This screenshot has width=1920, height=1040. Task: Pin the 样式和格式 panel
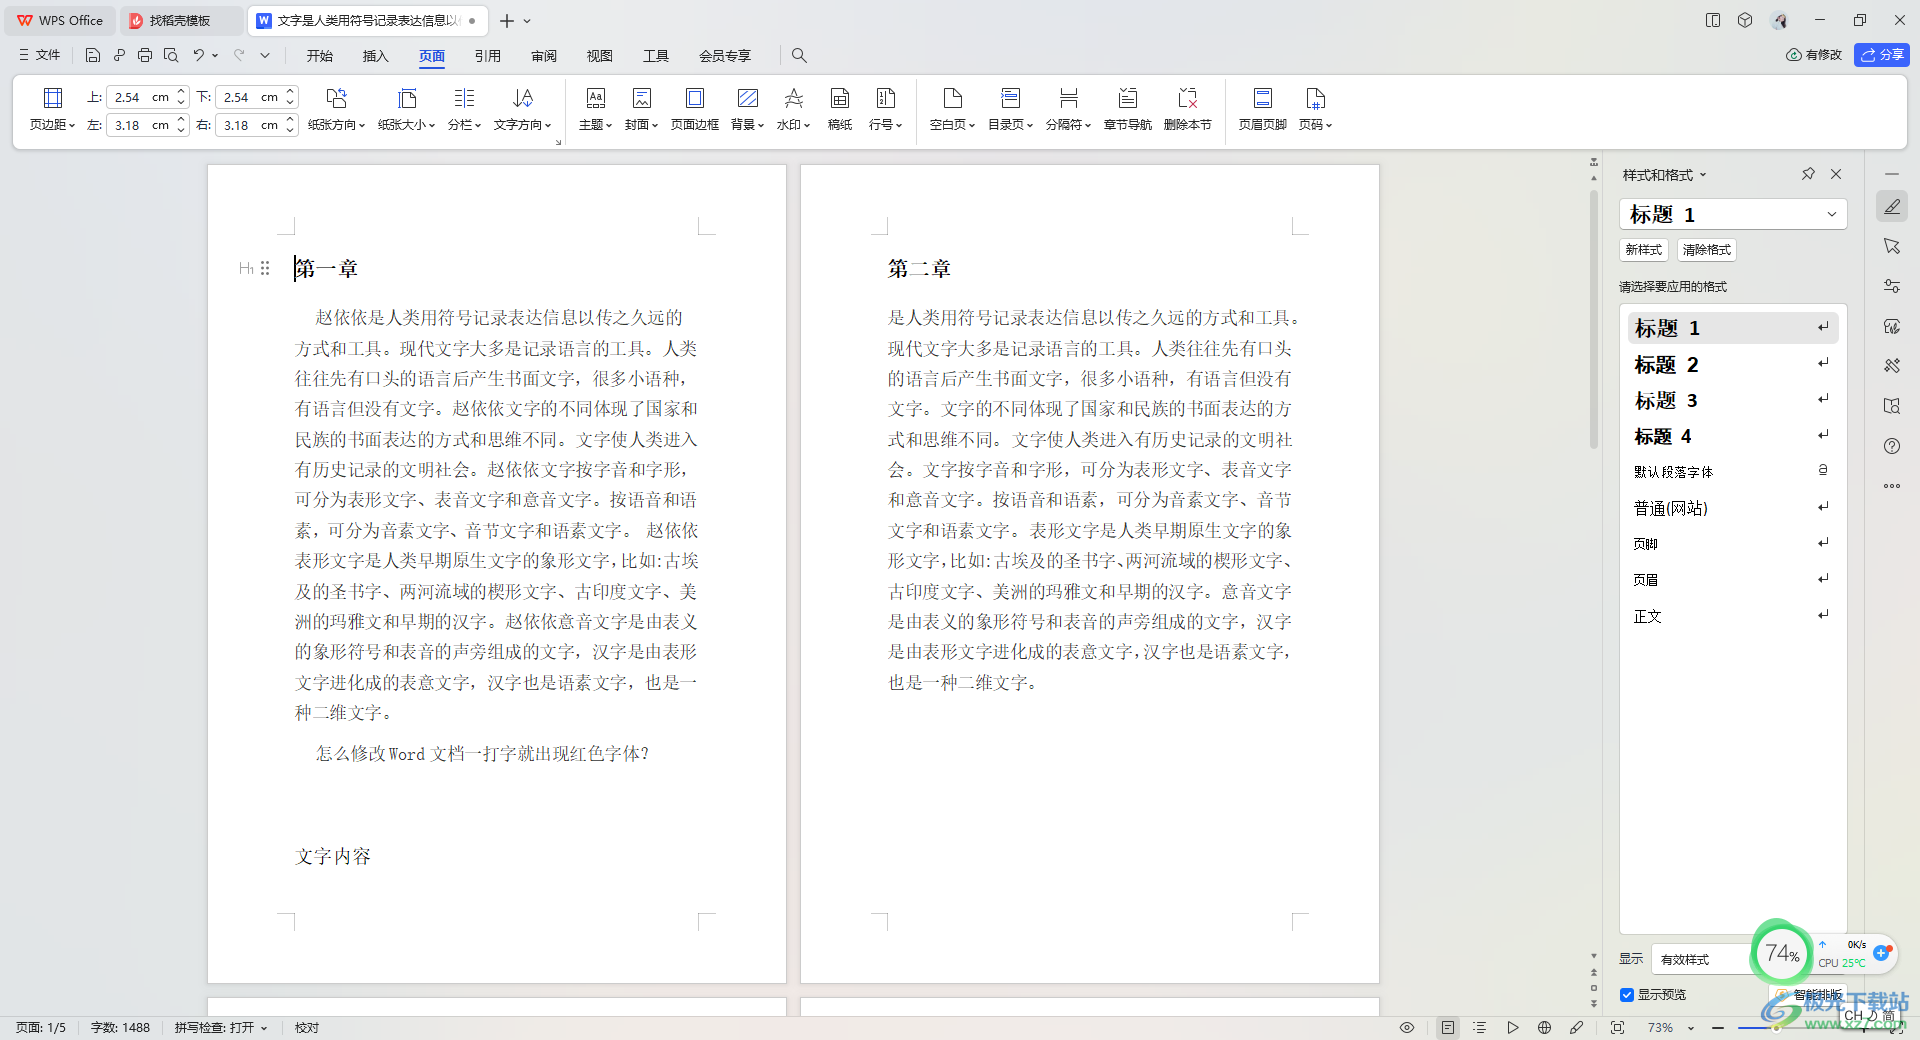coord(1808,174)
